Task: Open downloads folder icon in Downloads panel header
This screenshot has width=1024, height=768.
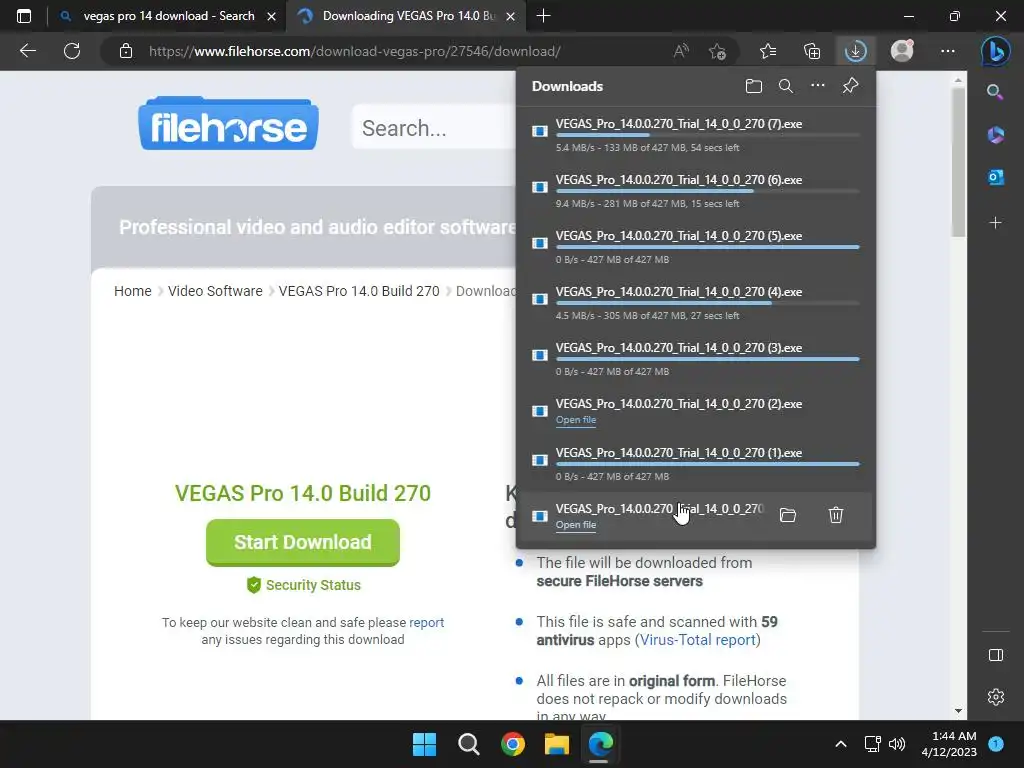Action: [754, 86]
